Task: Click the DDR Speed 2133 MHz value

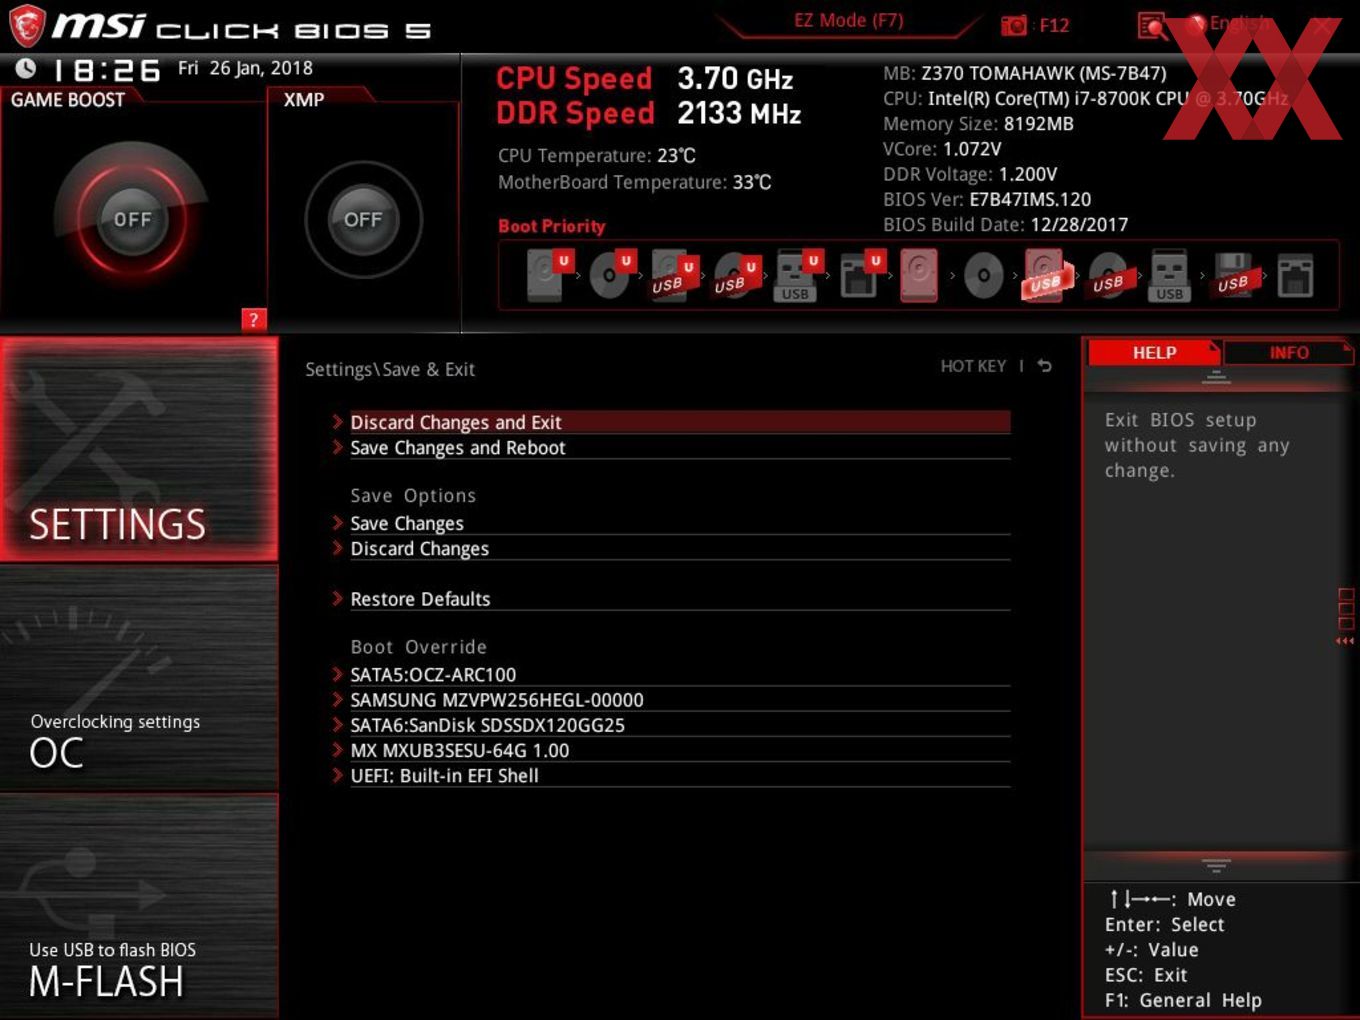Action: point(739,113)
